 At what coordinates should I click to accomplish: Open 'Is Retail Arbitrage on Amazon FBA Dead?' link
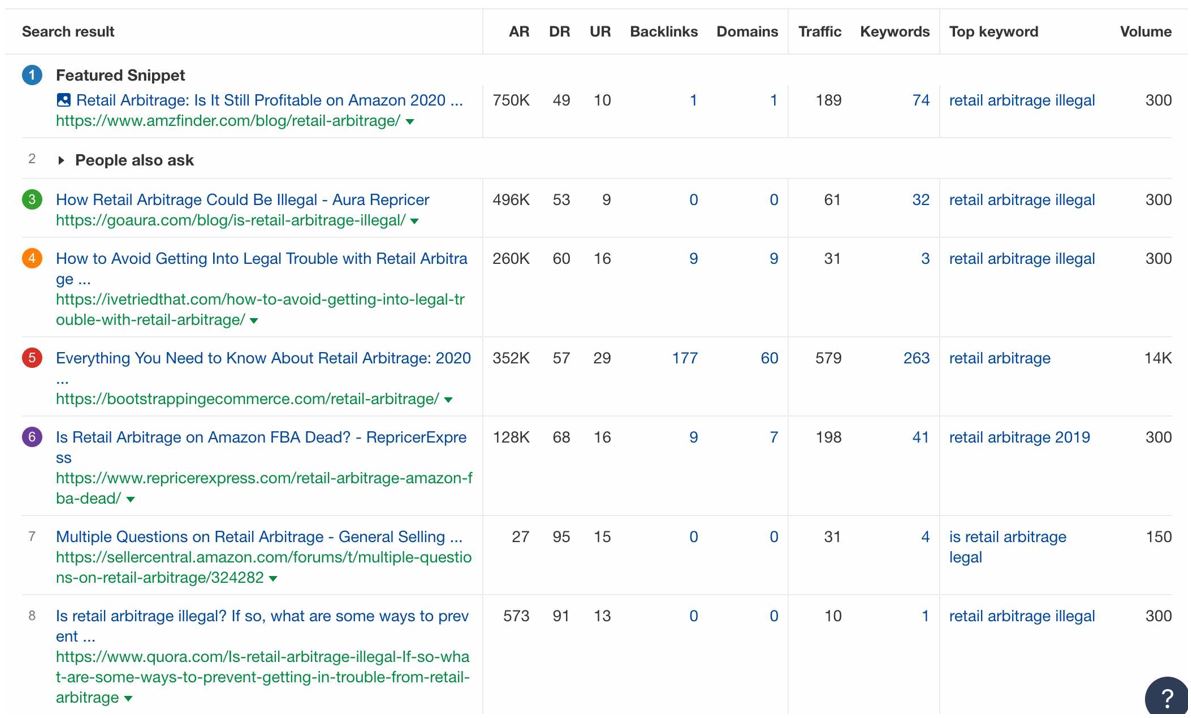pyautogui.click(x=261, y=447)
